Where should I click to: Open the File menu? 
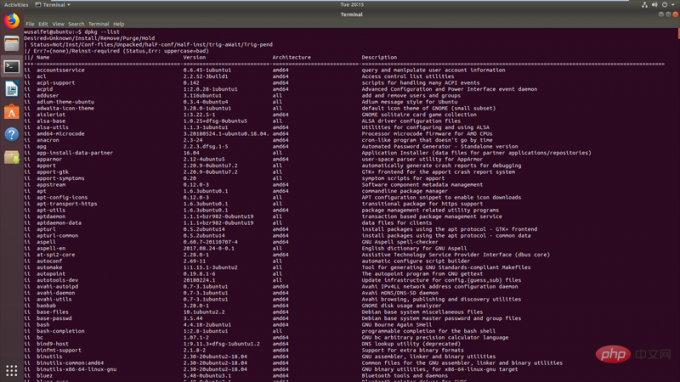pyautogui.click(x=29, y=24)
